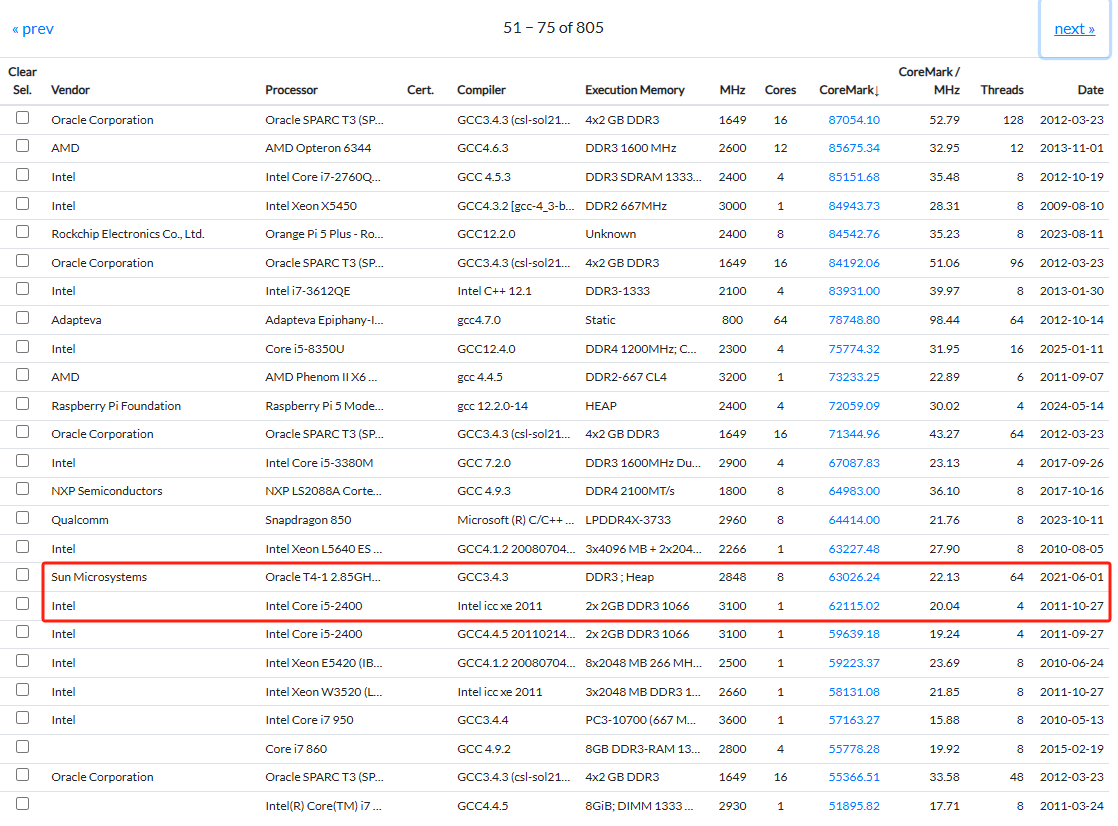Open the 63026.24 Sun Microsystems score
Image resolution: width=1118 pixels, height=826 pixels.
(853, 577)
